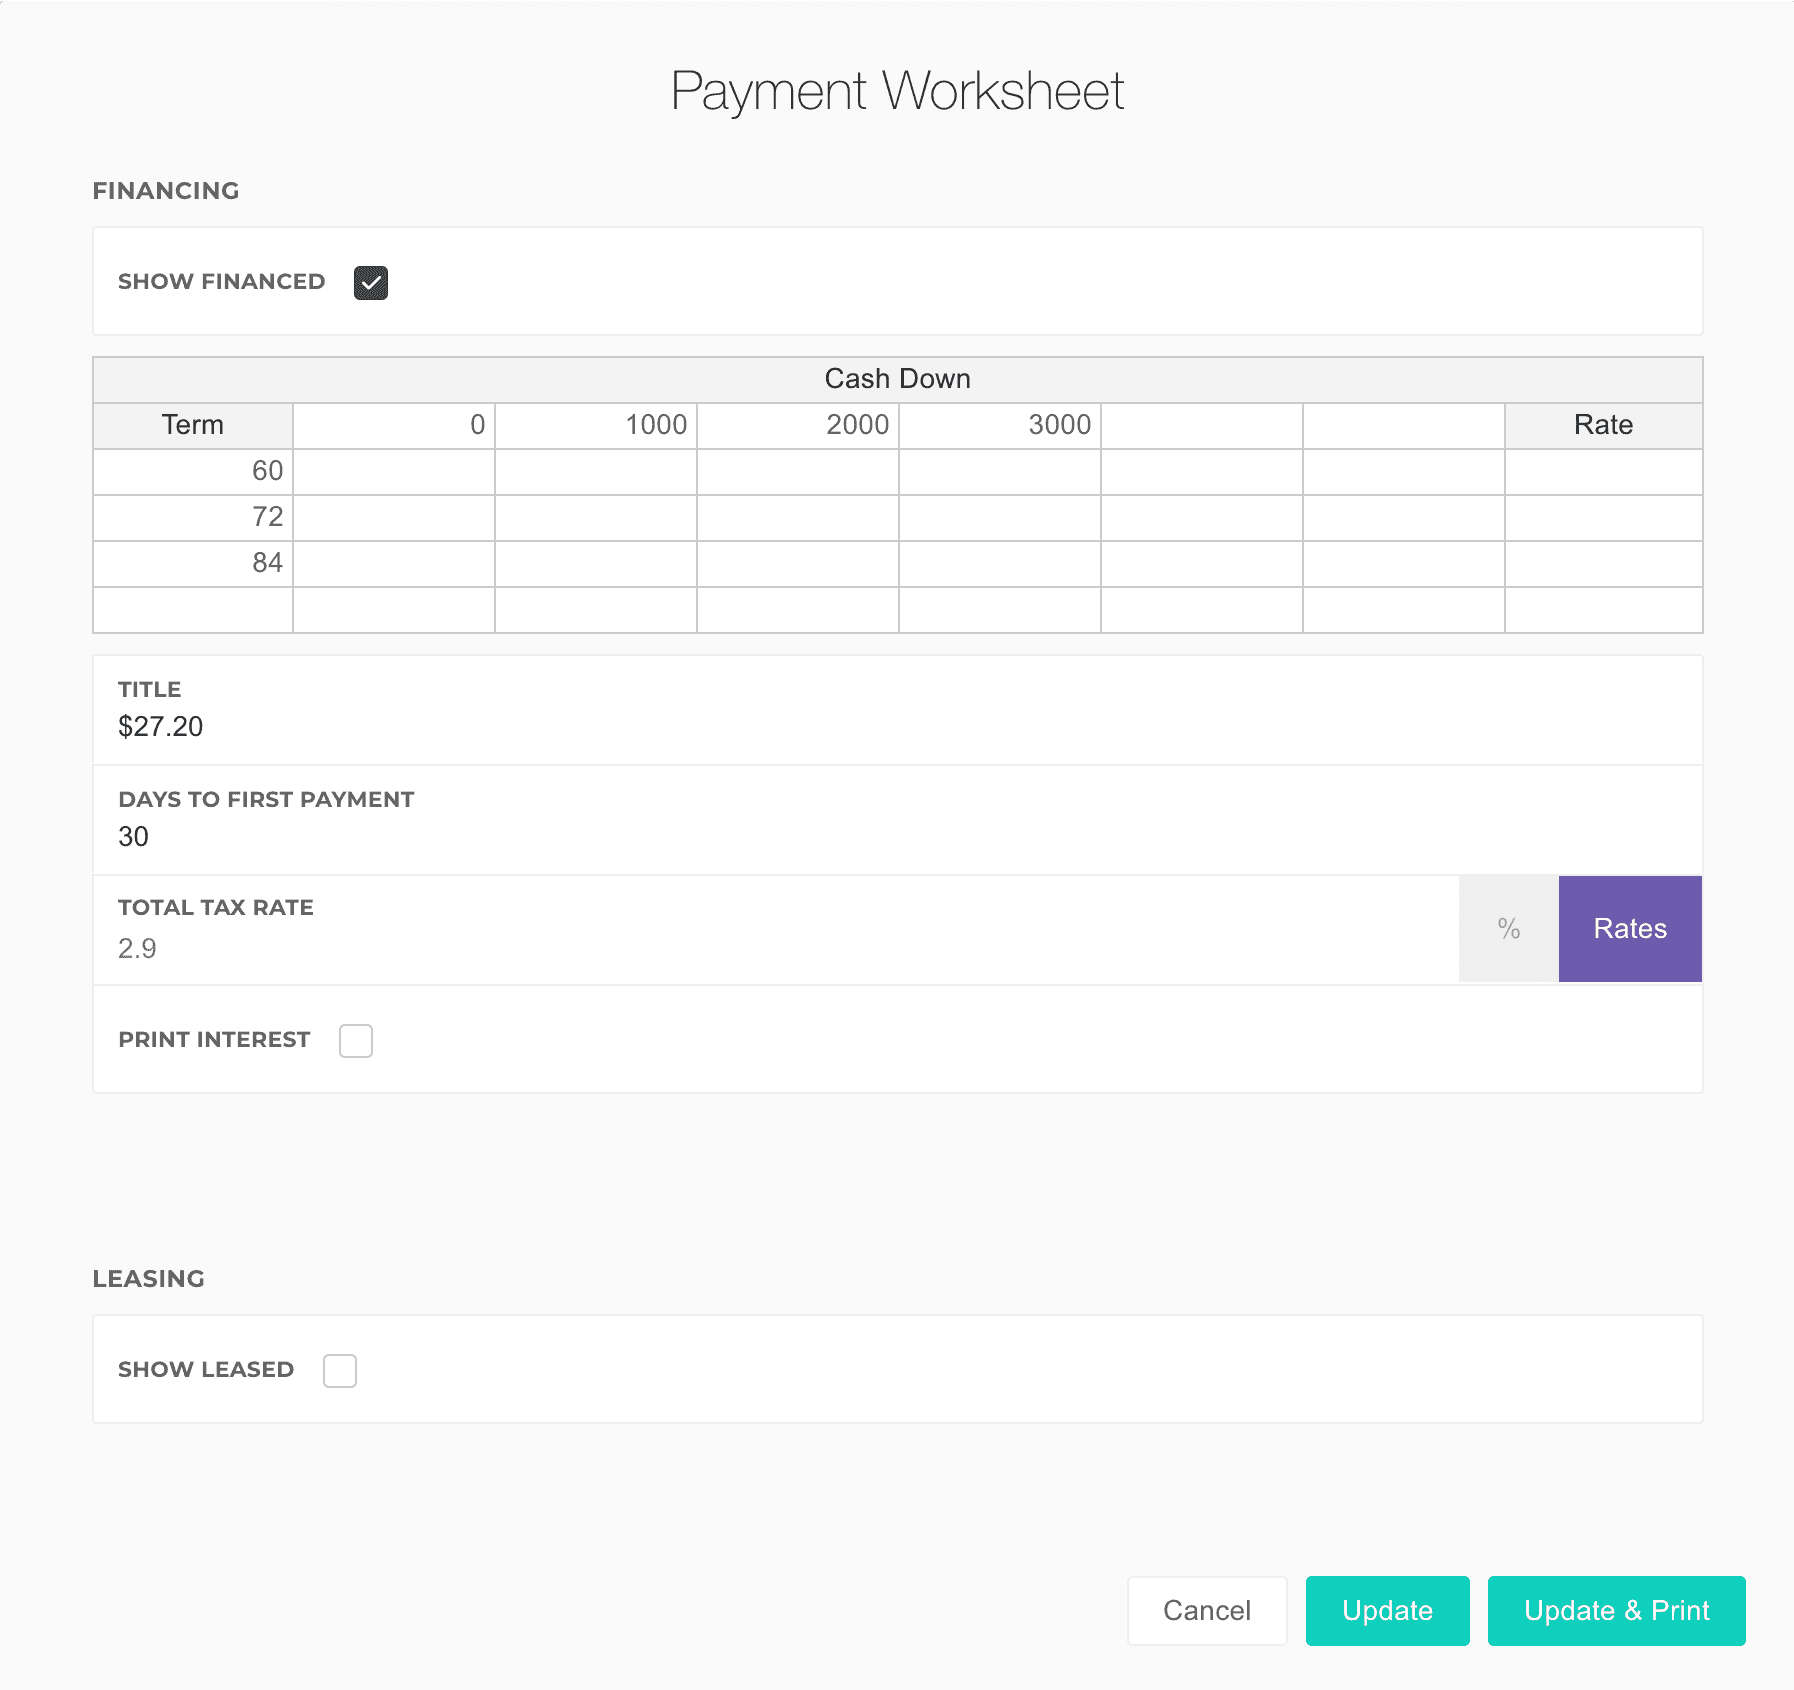Check the Show Leased checkbox
The height and width of the screenshot is (1690, 1794).
pos(339,1371)
